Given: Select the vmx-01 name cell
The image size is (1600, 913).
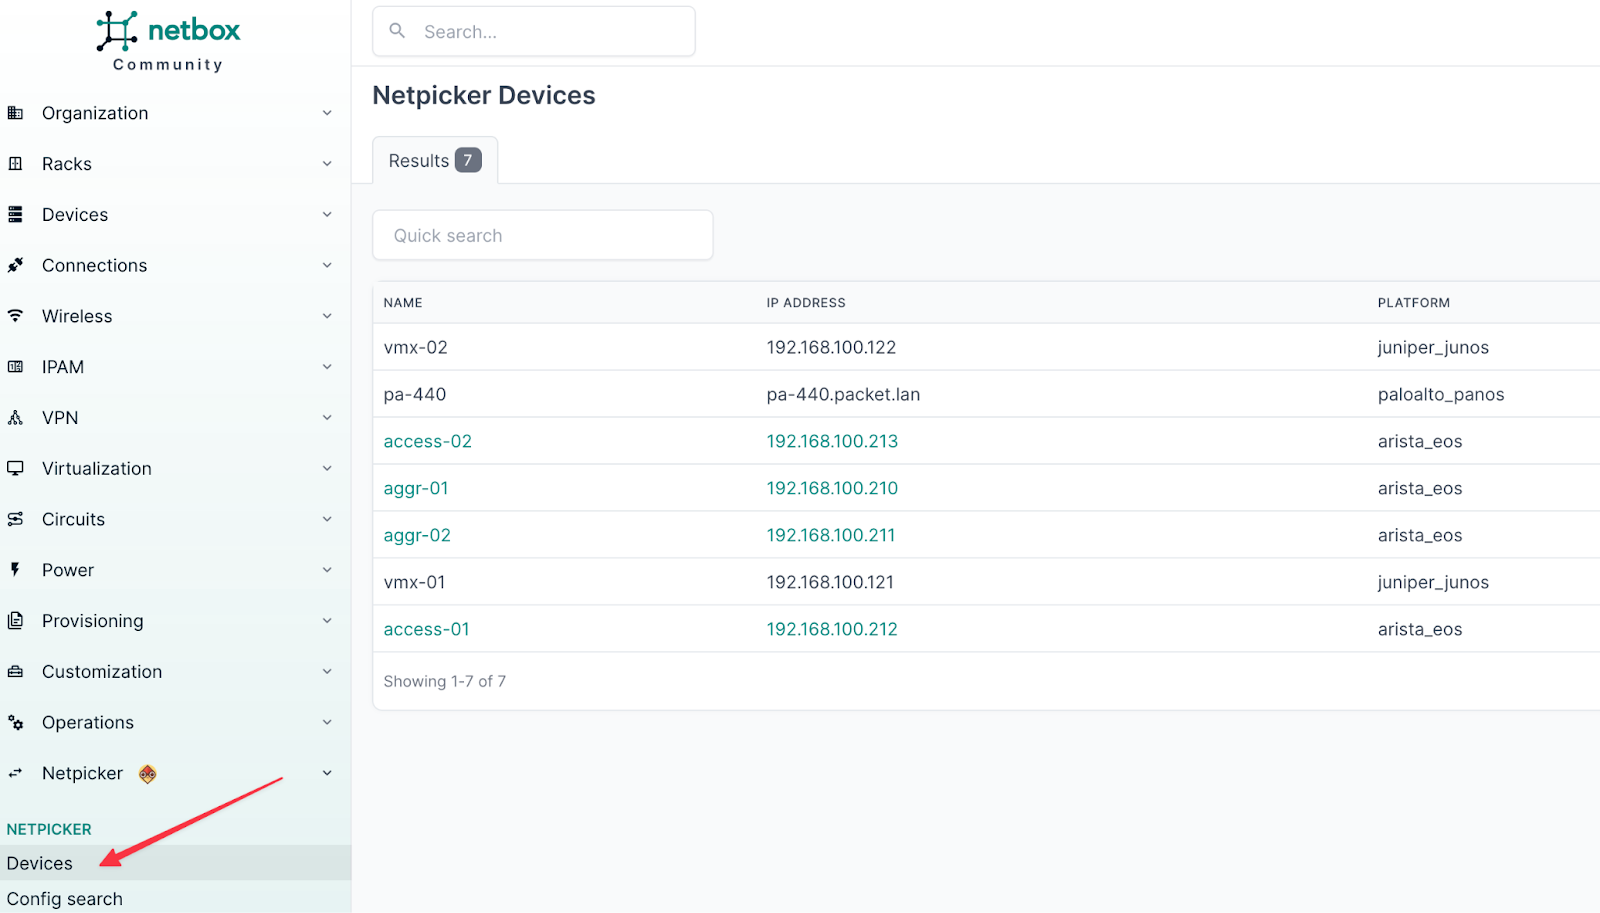Looking at the screenshot, I should point(415,582).
